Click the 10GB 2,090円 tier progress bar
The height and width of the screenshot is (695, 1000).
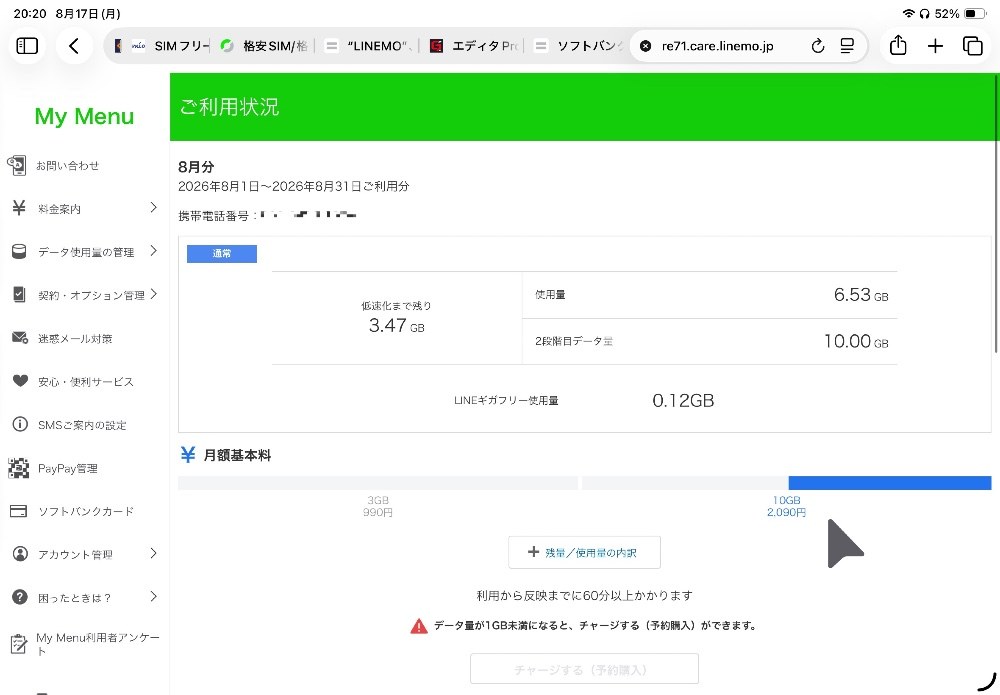click(x=786, y=483)
